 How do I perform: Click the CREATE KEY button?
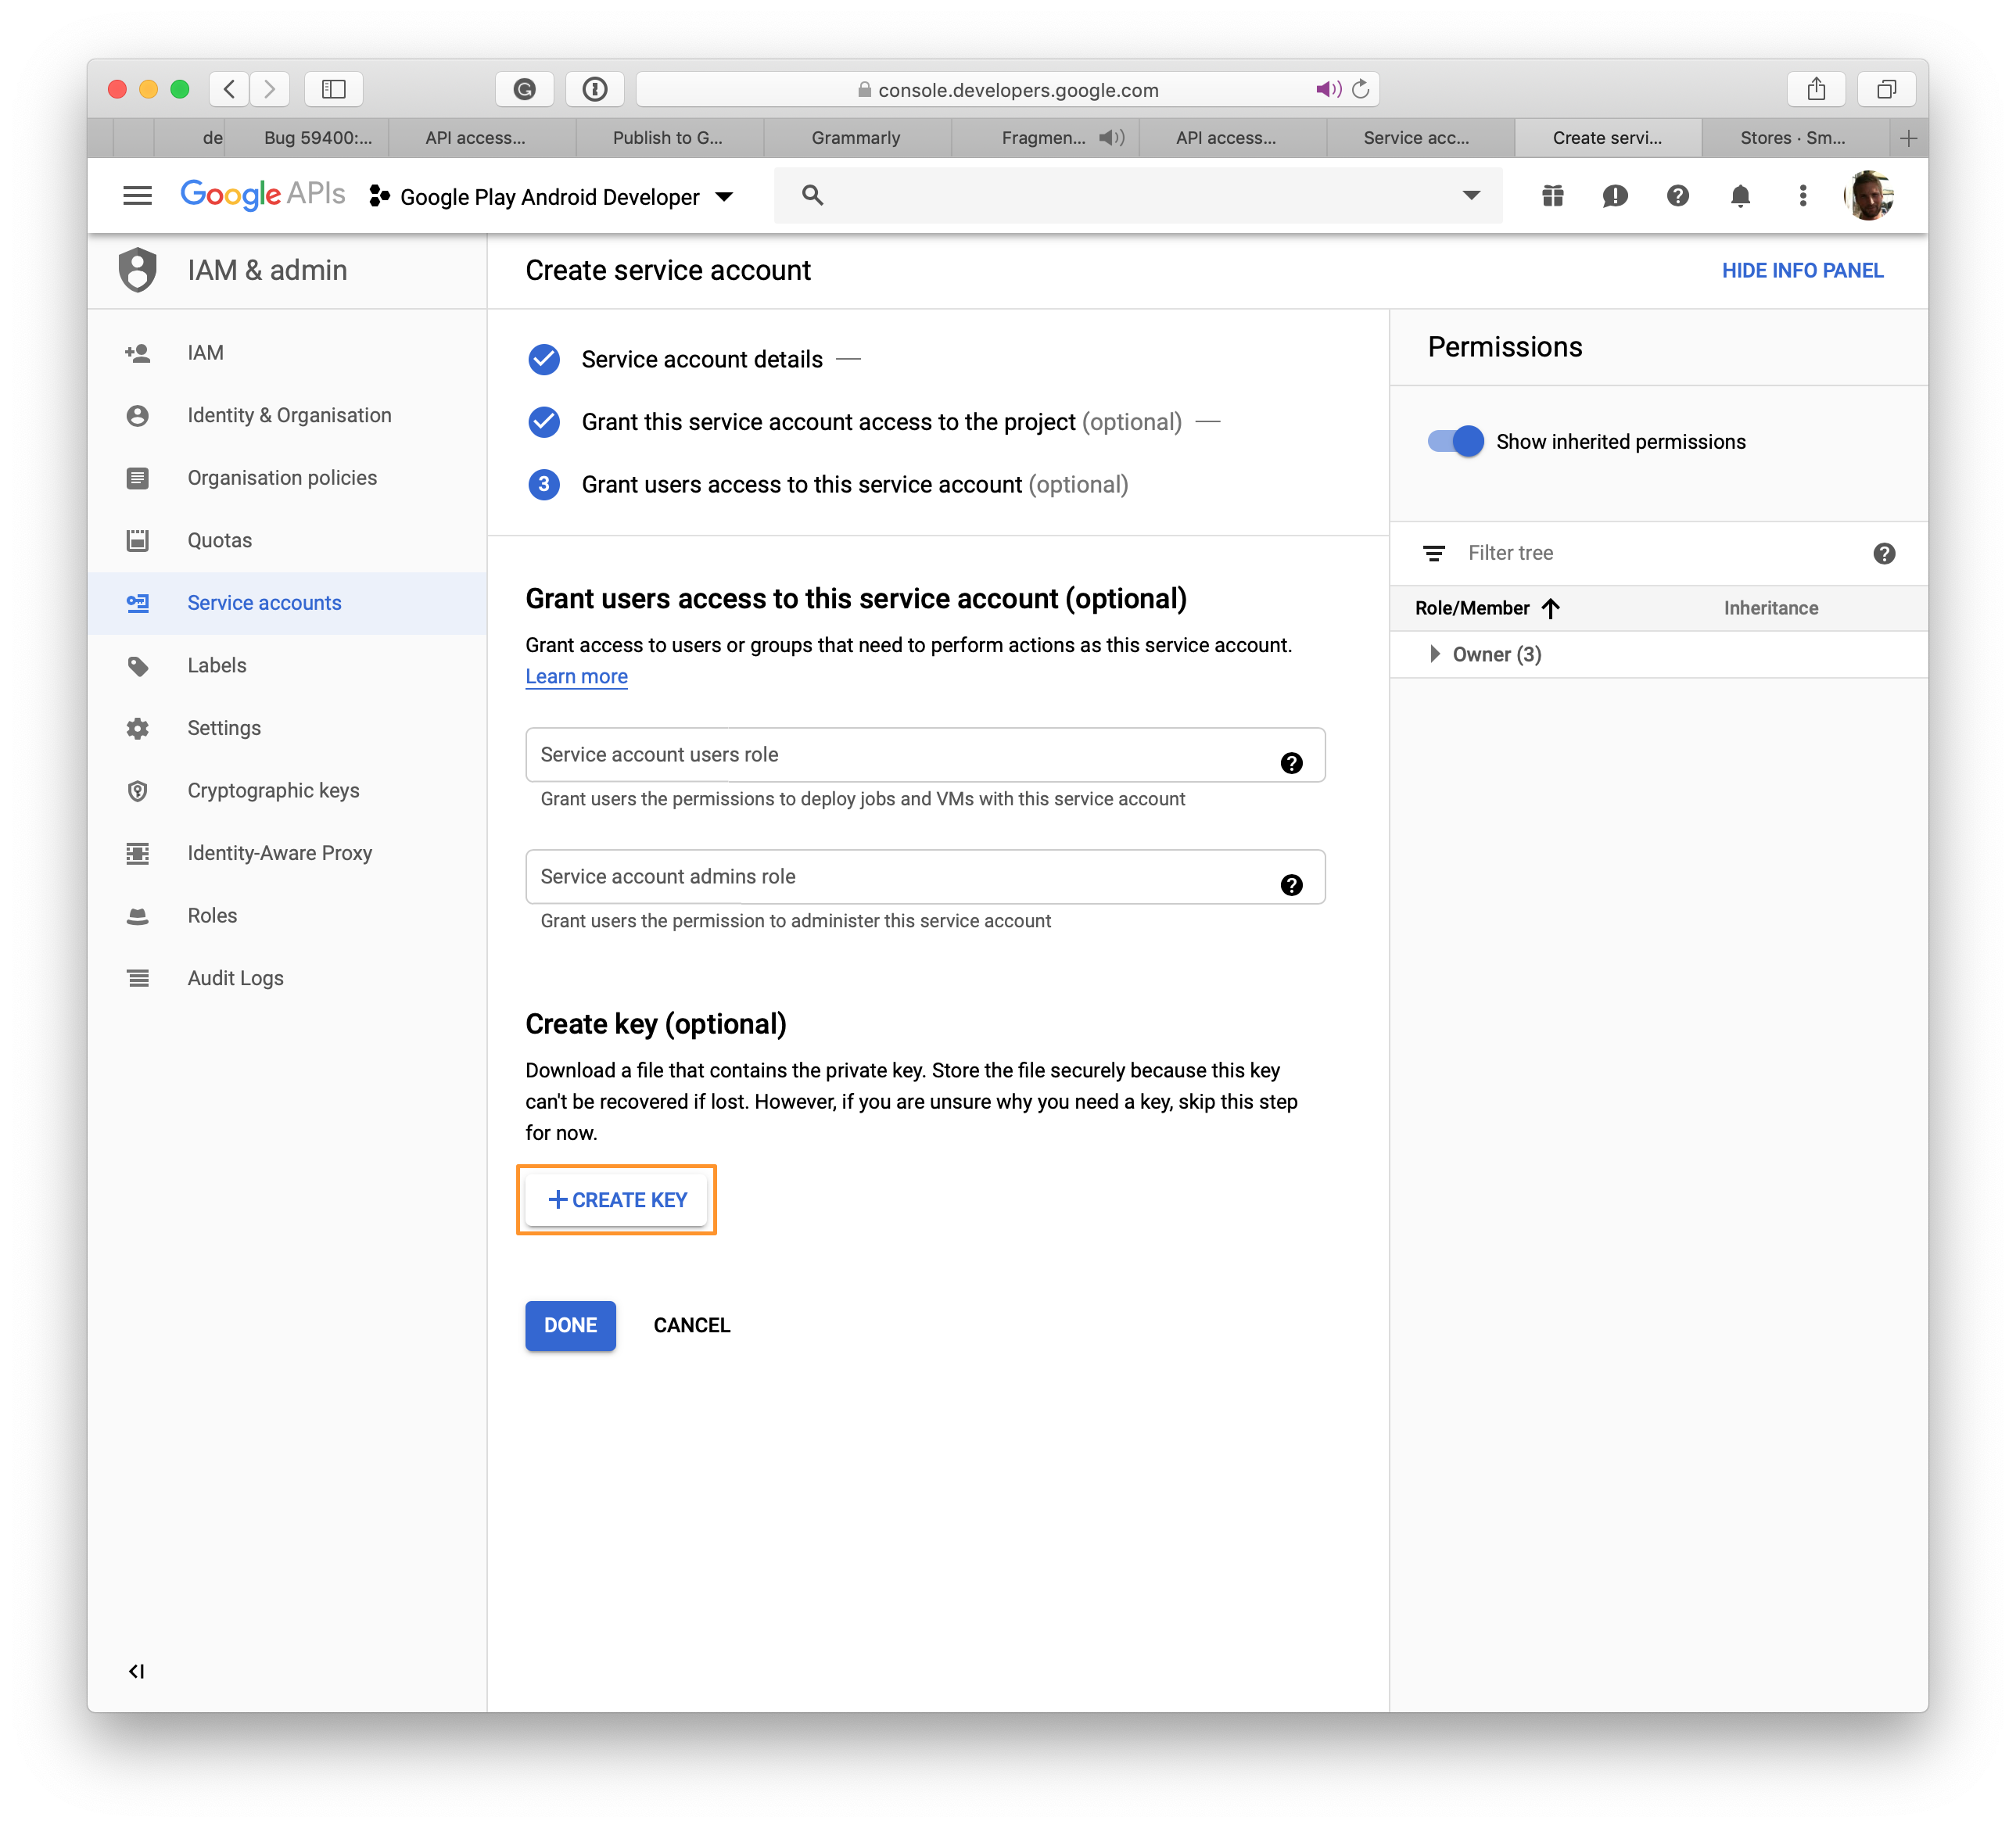[x=618, y=1199]
